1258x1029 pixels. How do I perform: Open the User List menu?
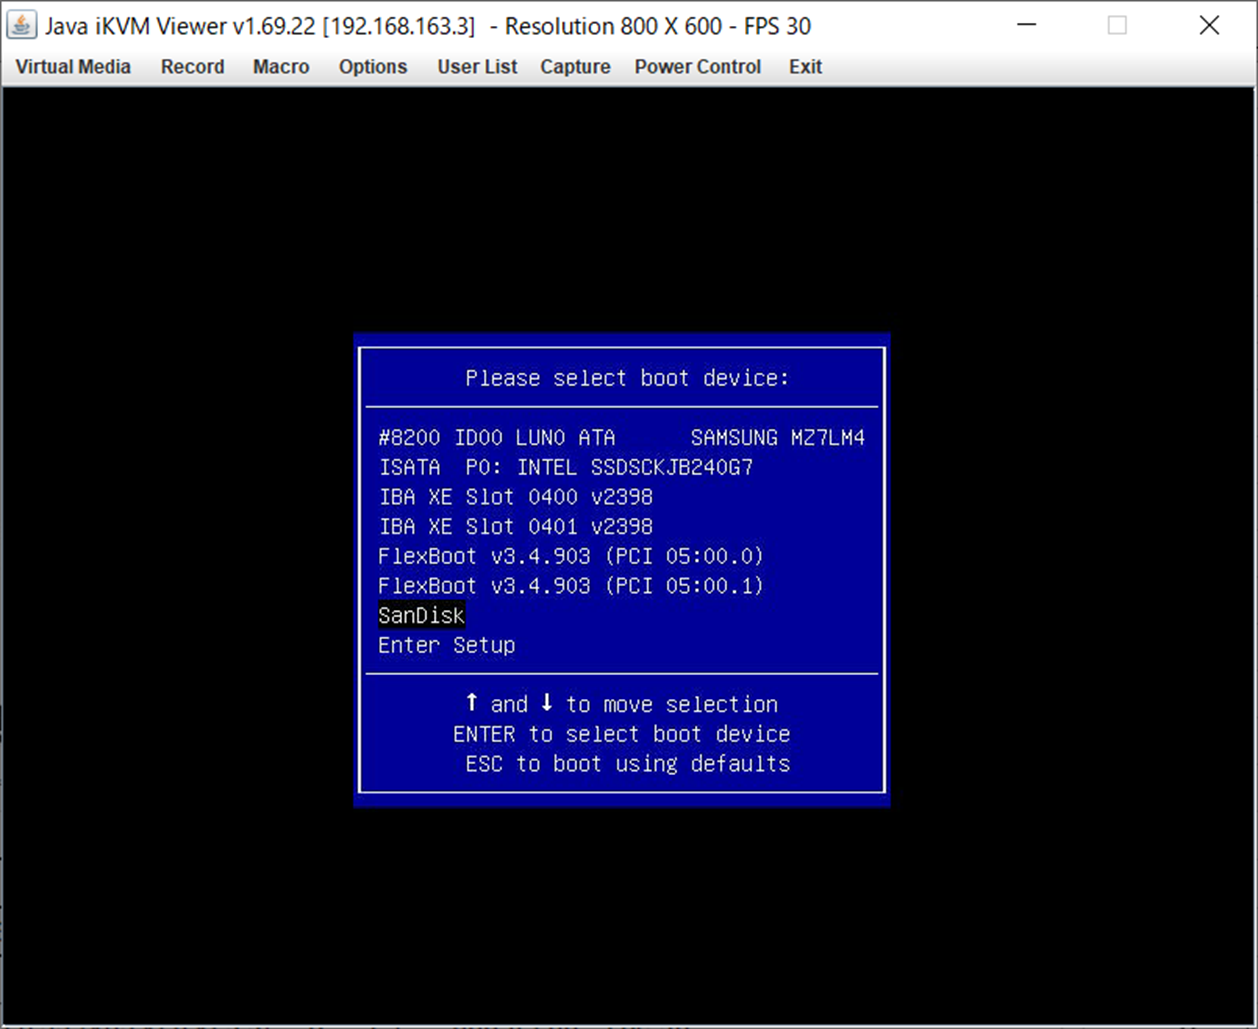click(477, 67)
